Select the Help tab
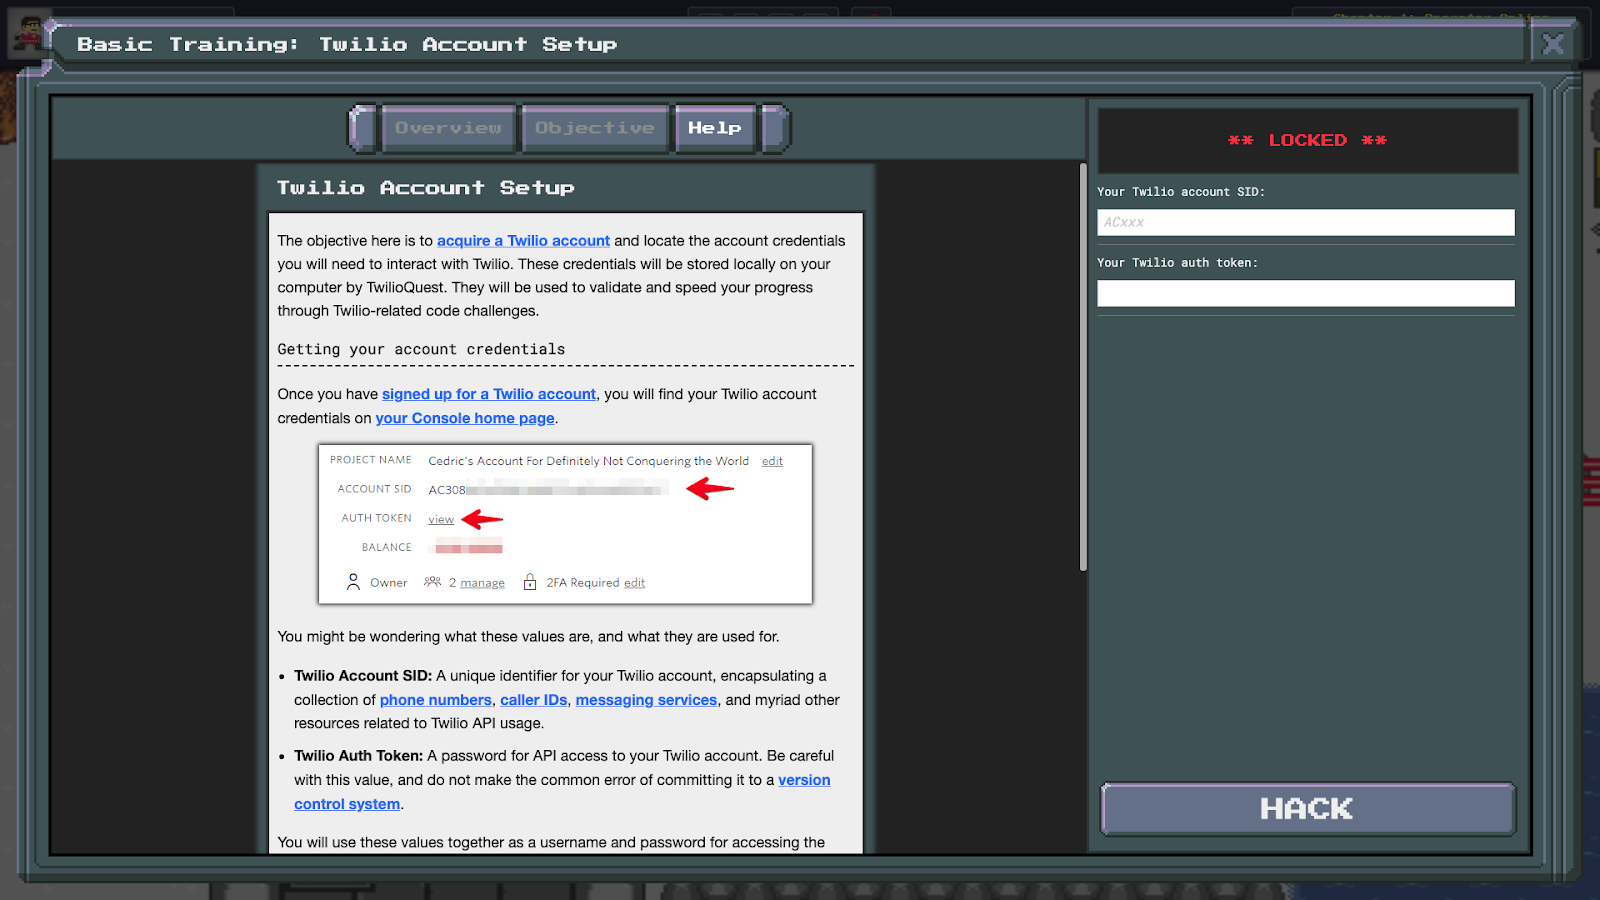The width and height of the screenshot is (1600, 900). point(714,128)
